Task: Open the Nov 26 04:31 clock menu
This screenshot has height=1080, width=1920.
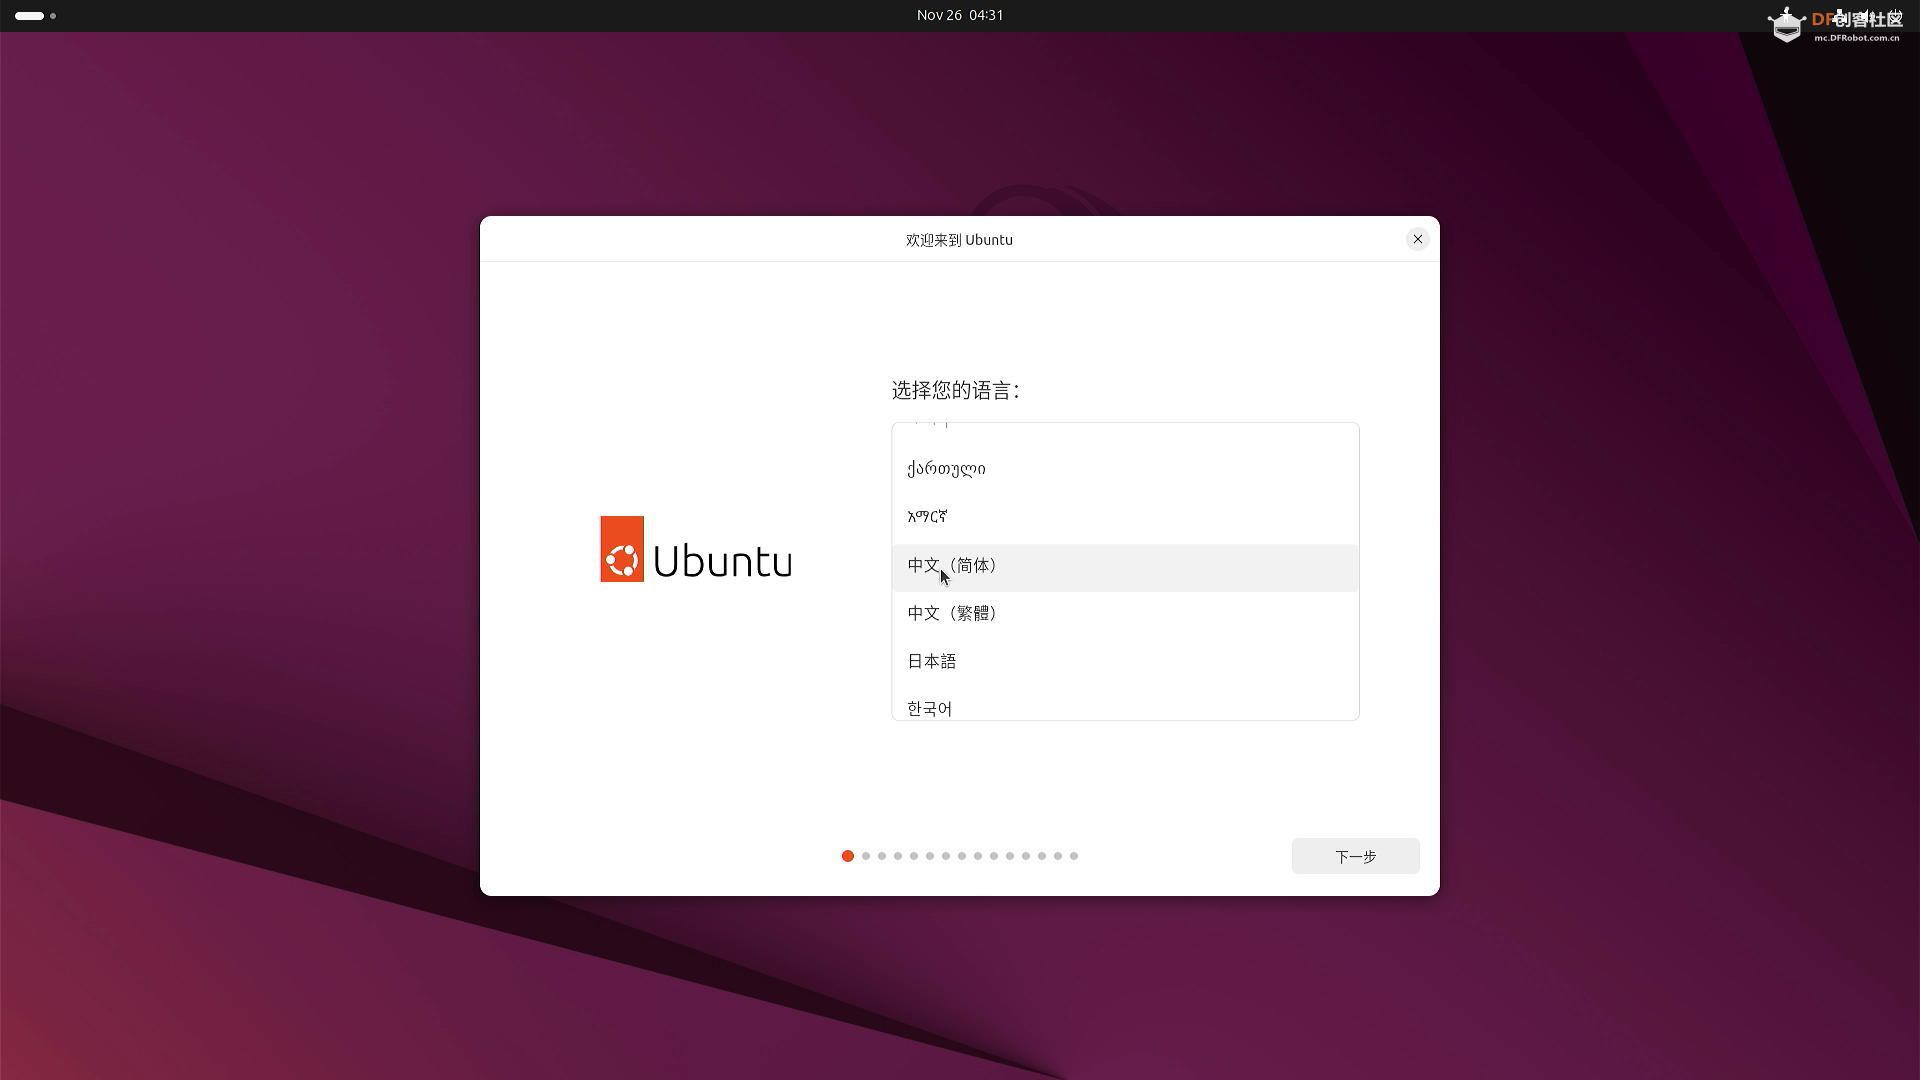Action: click(x=959, y=15)
